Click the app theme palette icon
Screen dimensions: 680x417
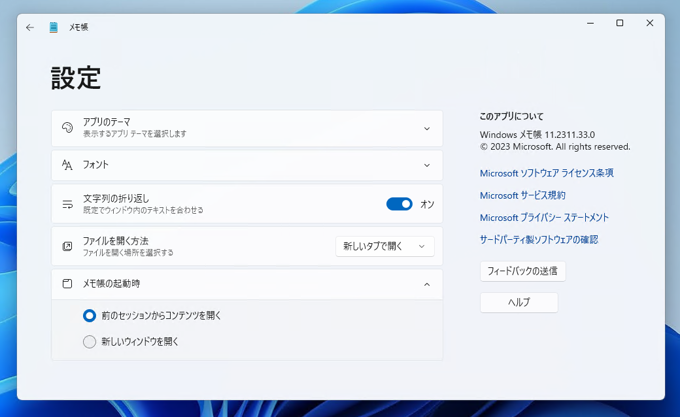point(67,127)
